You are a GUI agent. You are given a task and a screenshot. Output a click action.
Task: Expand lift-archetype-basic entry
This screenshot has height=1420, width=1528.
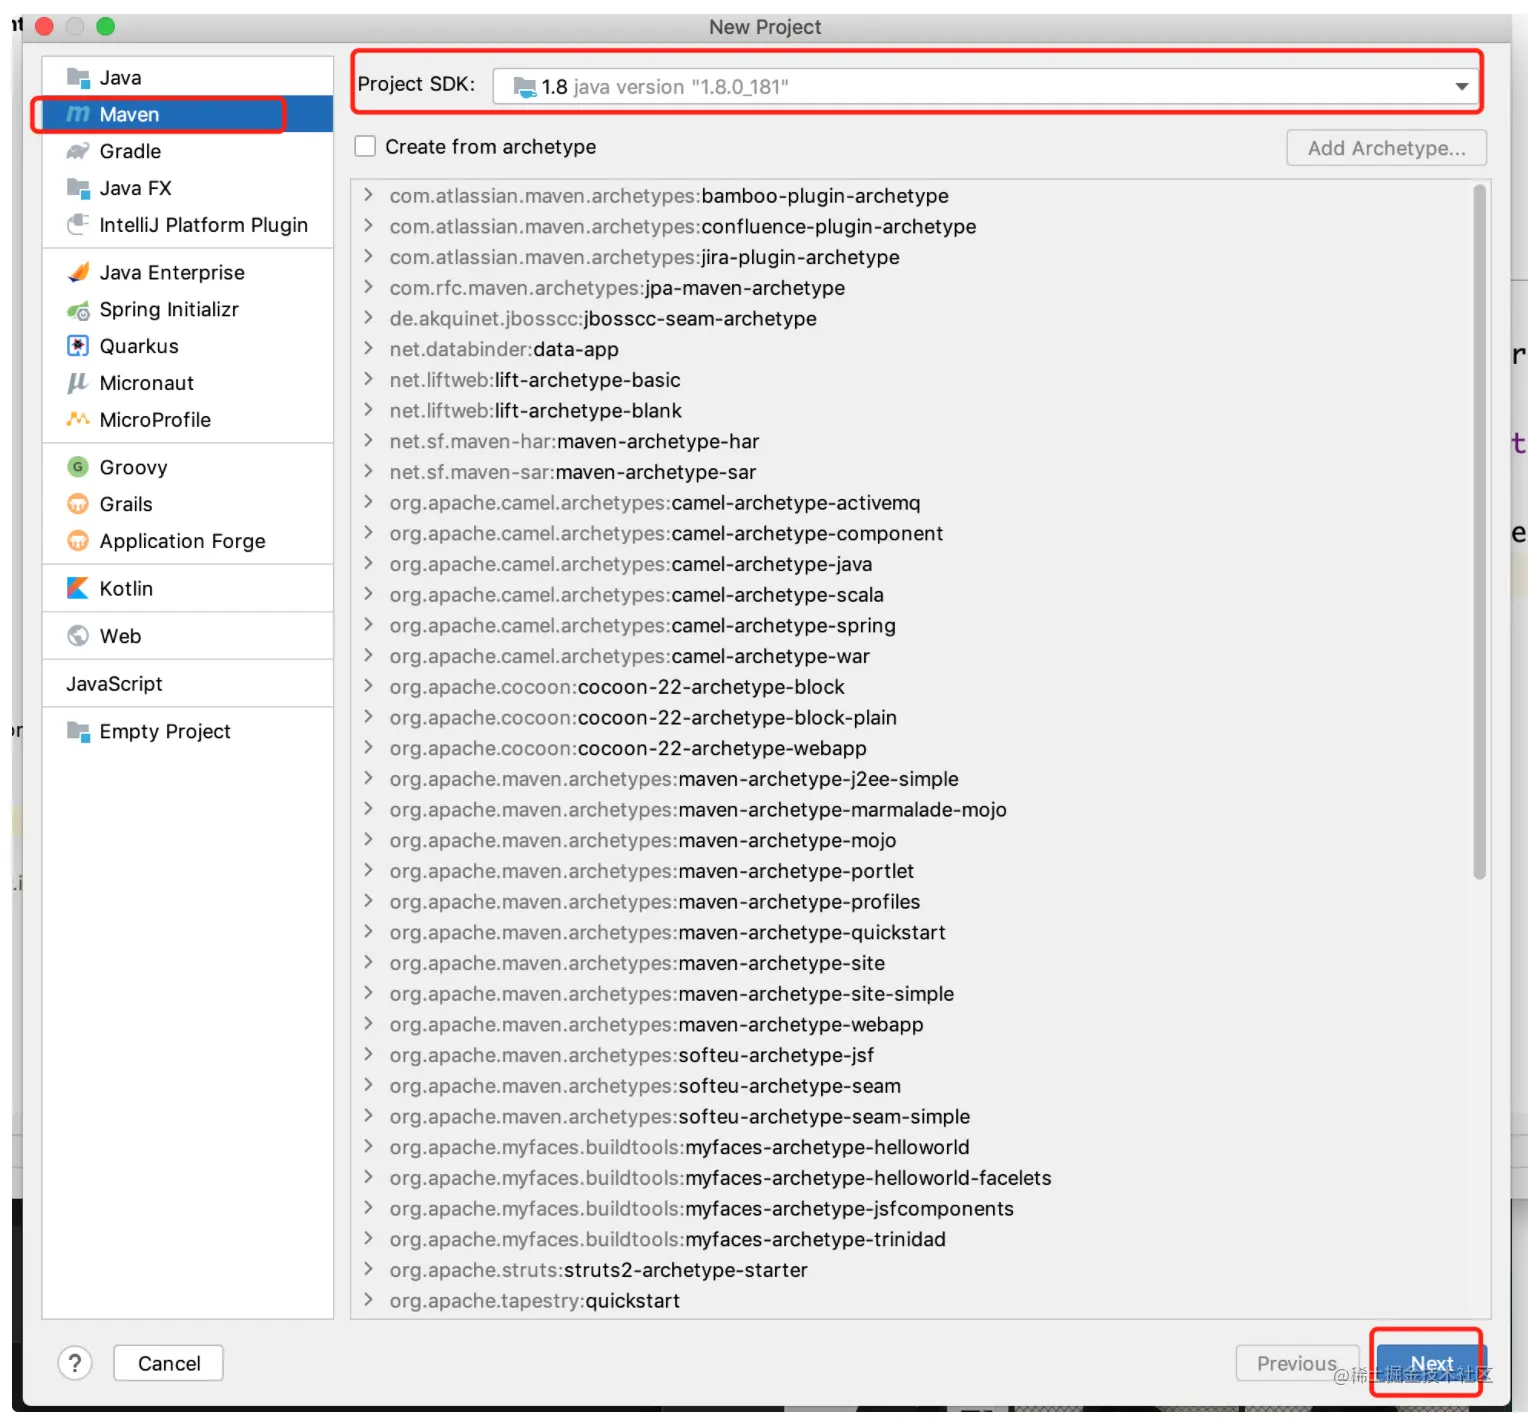pos(369,380)
